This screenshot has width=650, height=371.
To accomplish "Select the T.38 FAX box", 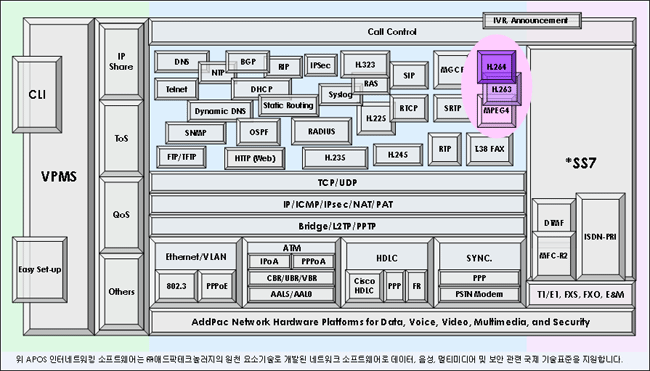I will 490,149.
